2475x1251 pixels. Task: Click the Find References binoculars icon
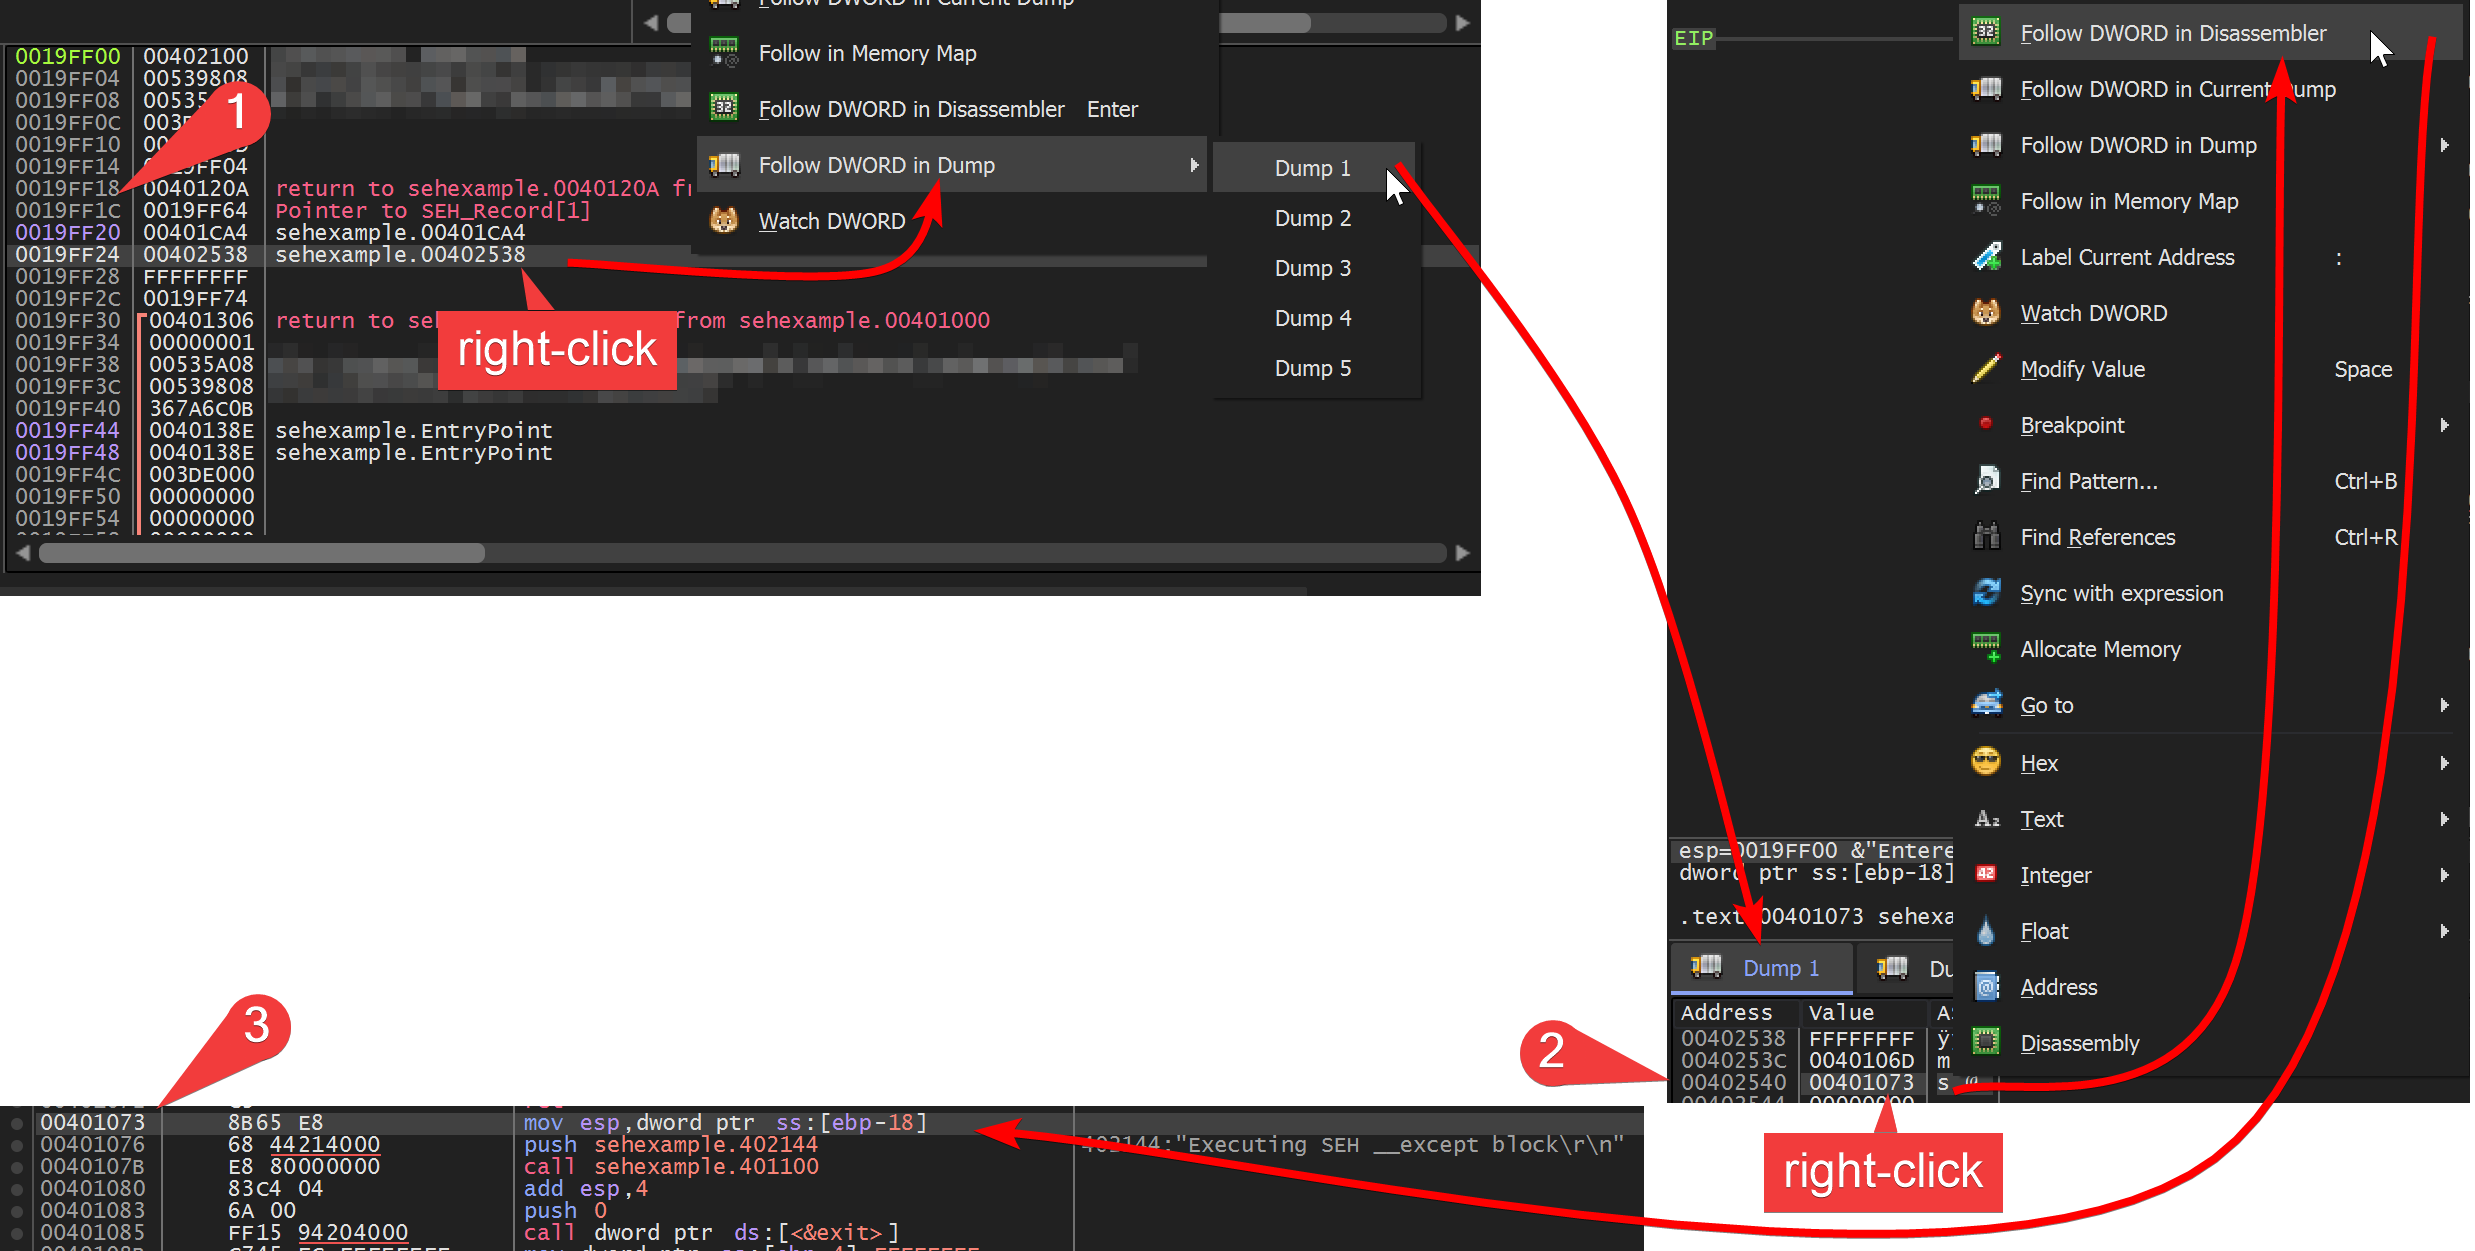(1986, 537)
